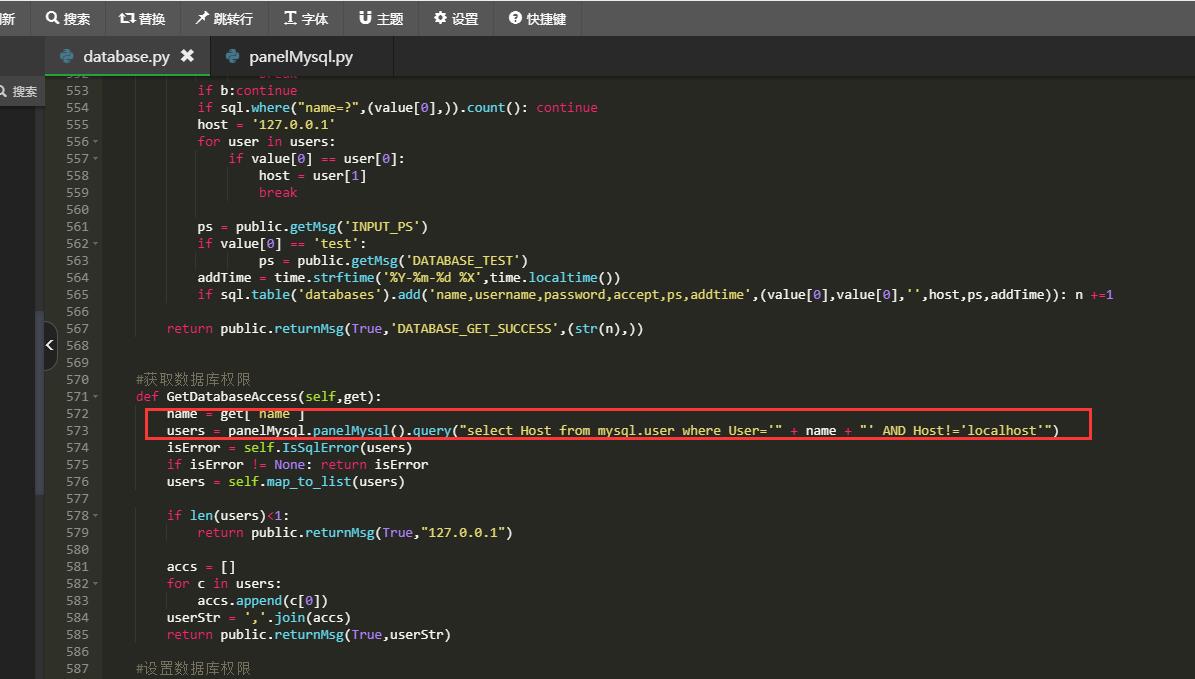
Task: Click line number 565 in gutter
Action: tap(77, 295)
